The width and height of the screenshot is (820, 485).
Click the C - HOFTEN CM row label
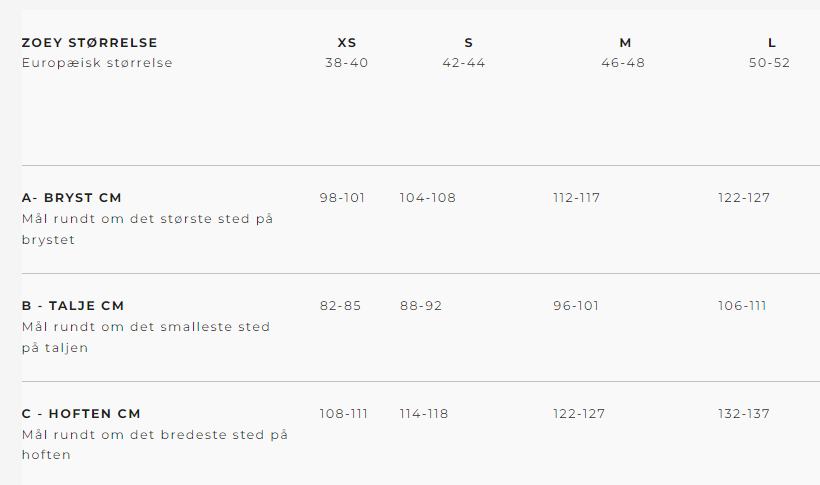tap(81, 414)
